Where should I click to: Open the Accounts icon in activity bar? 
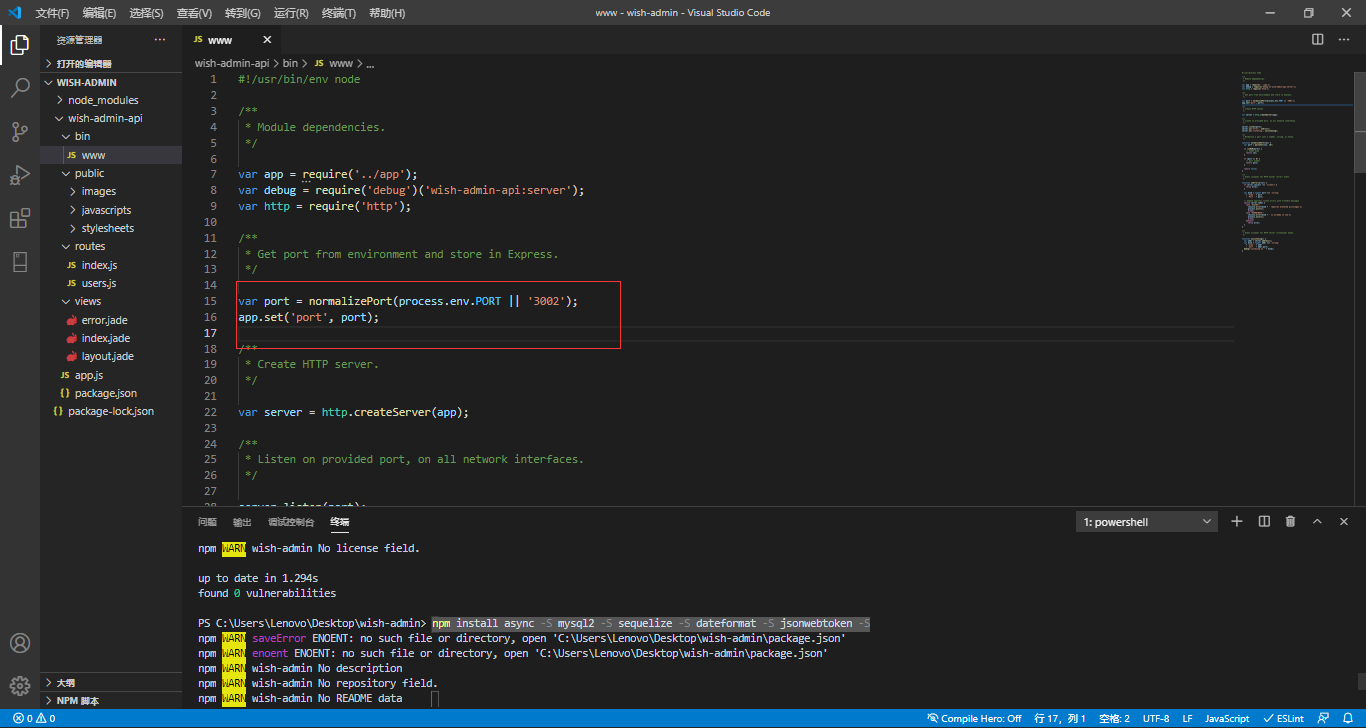click(19, 643)
